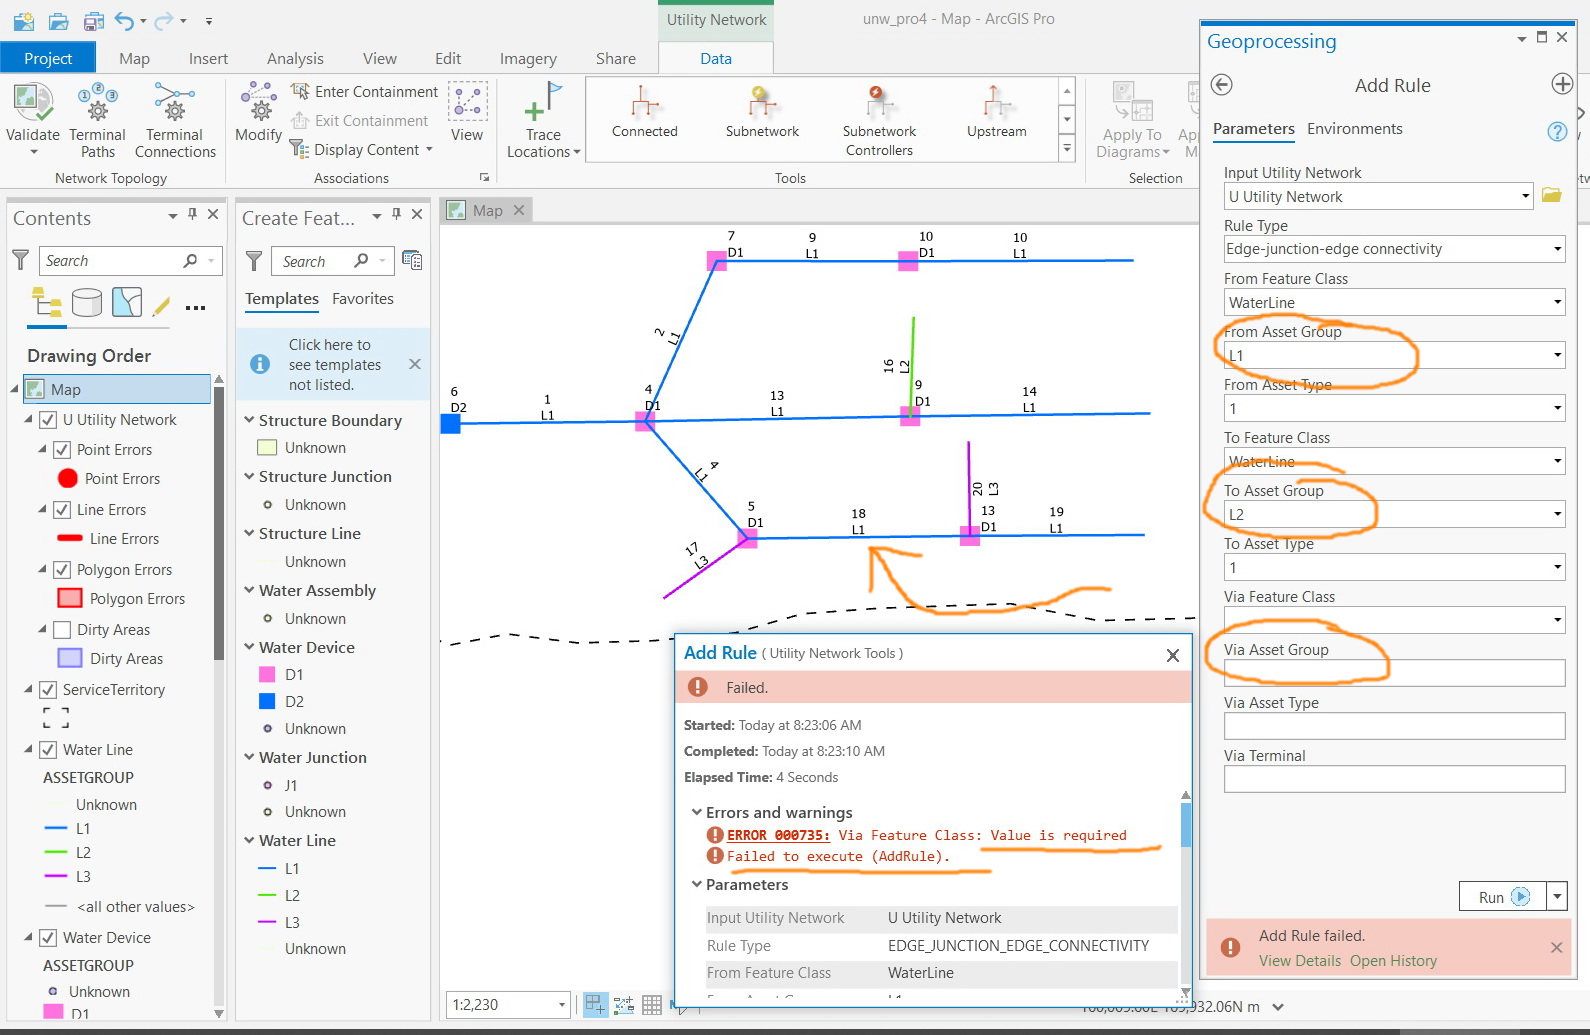Click the Via Terminal input field
The image size is (1590, 1035).
[x=1394, y=779]
